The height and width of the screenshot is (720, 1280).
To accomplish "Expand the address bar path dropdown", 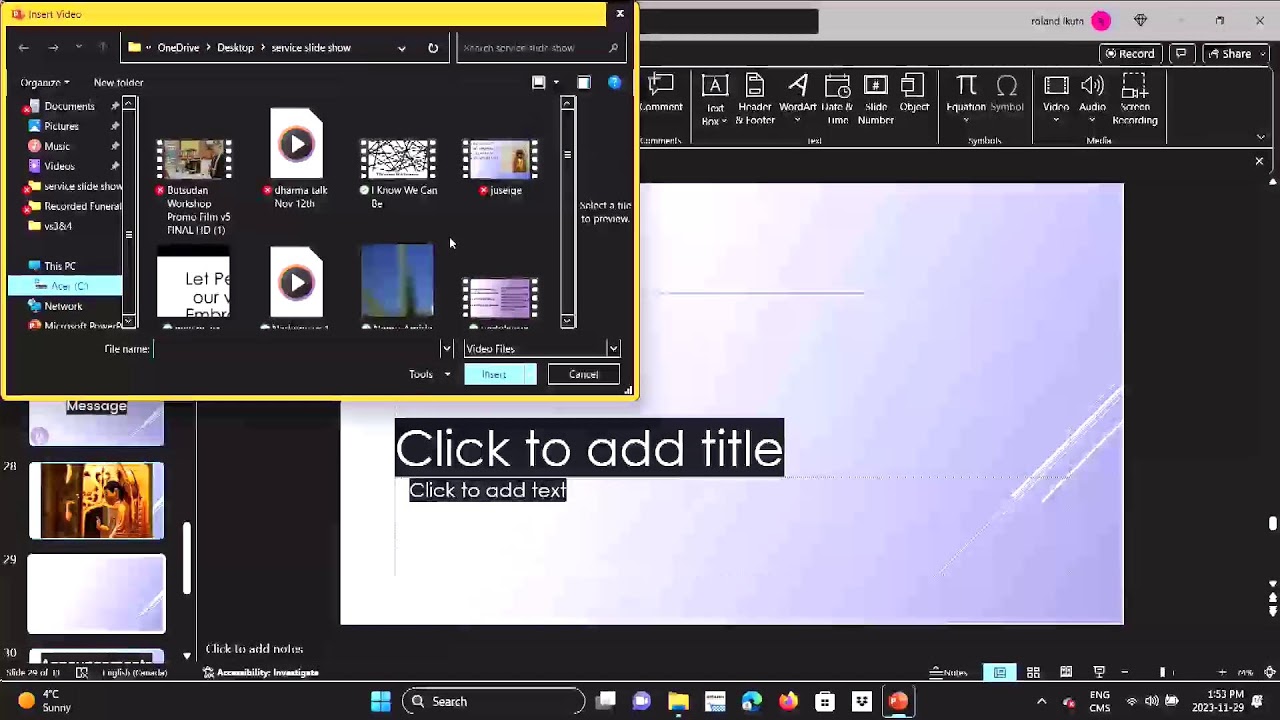I will pyautogui.click(x=401, y=47).
